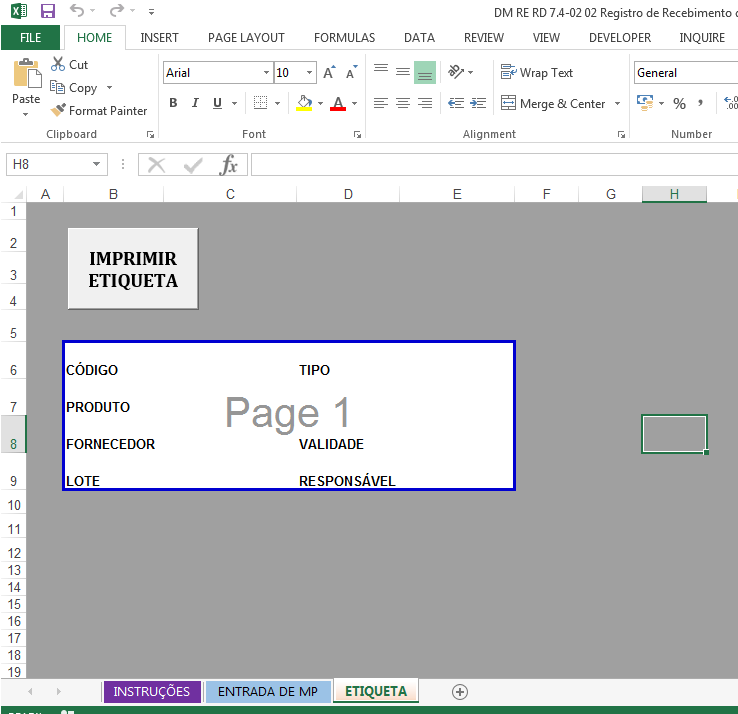Open the FILE tab
The height and width of the screenshot is (714, 738).
(31, 38)
